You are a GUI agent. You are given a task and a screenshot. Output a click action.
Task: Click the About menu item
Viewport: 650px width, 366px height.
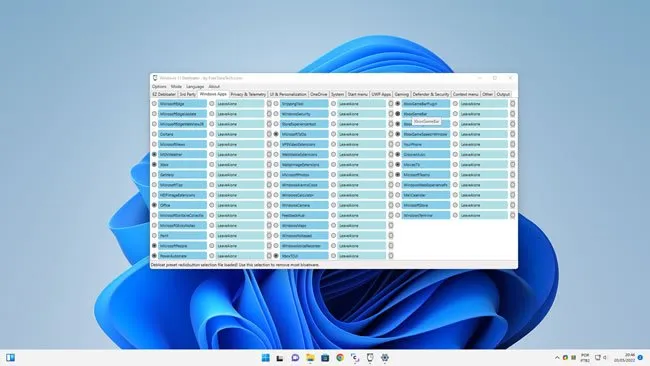coord(214,87)
